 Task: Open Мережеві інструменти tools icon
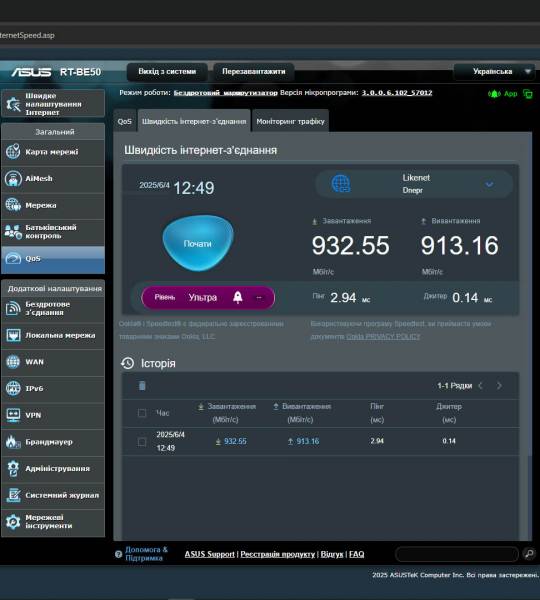tap(13, 522)
